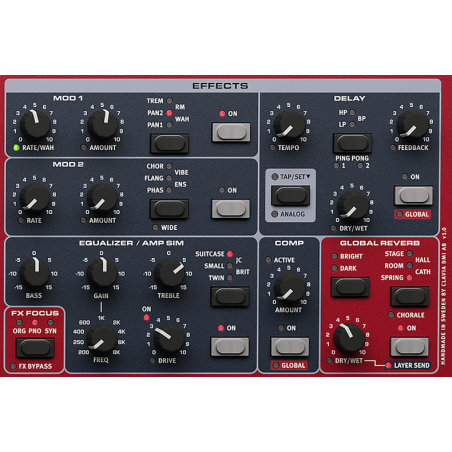Toggle the MOD 1 ON button
Image resolution: width=452 pixels, height=452 pixels.
point(231,132)
